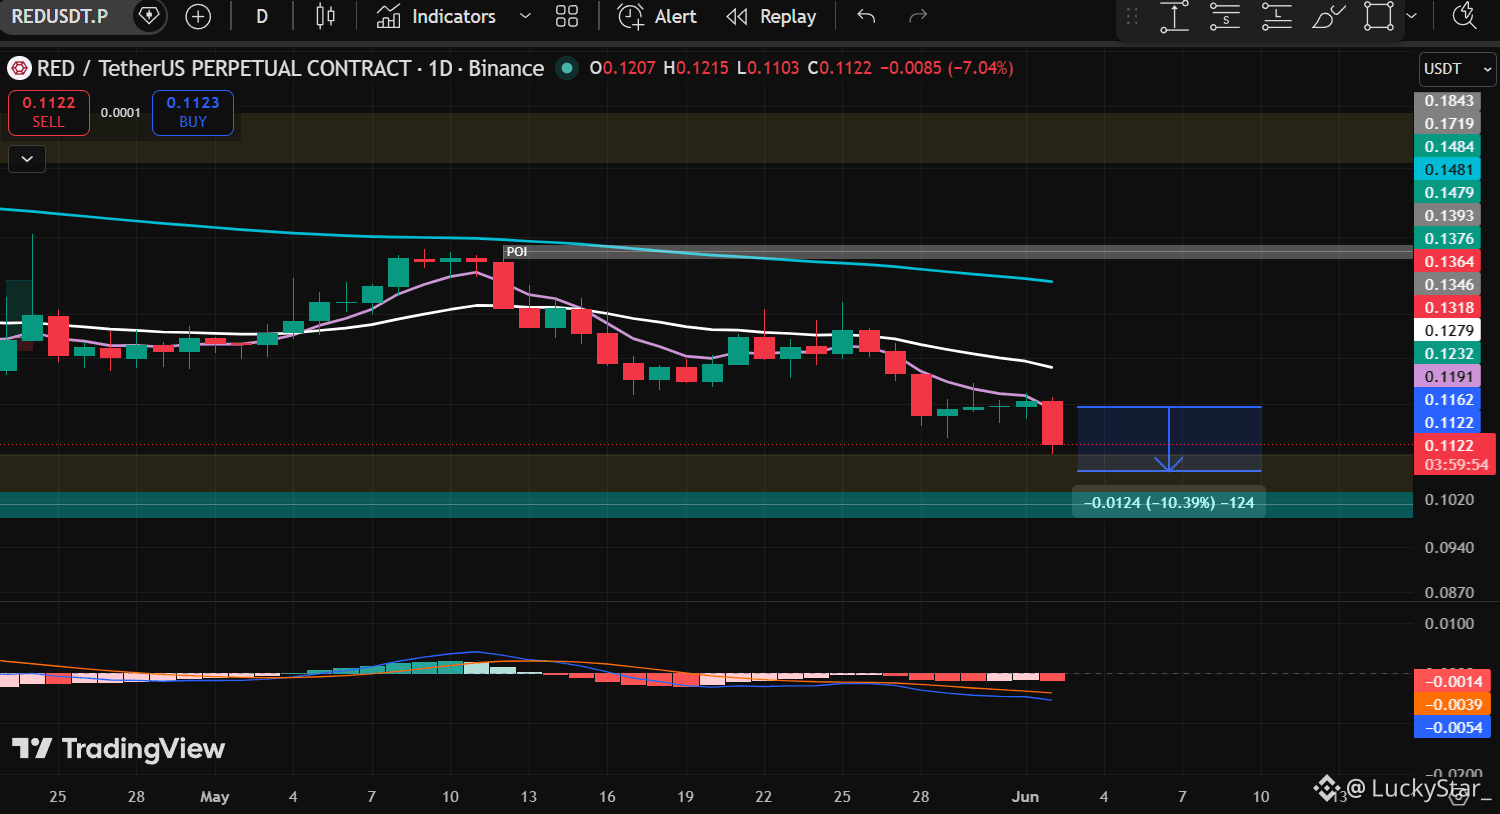Image resolution: width=1500 pixels, height=814 pixels.
Task: Open the D time interval menu
Action: (x=262, y=16)
